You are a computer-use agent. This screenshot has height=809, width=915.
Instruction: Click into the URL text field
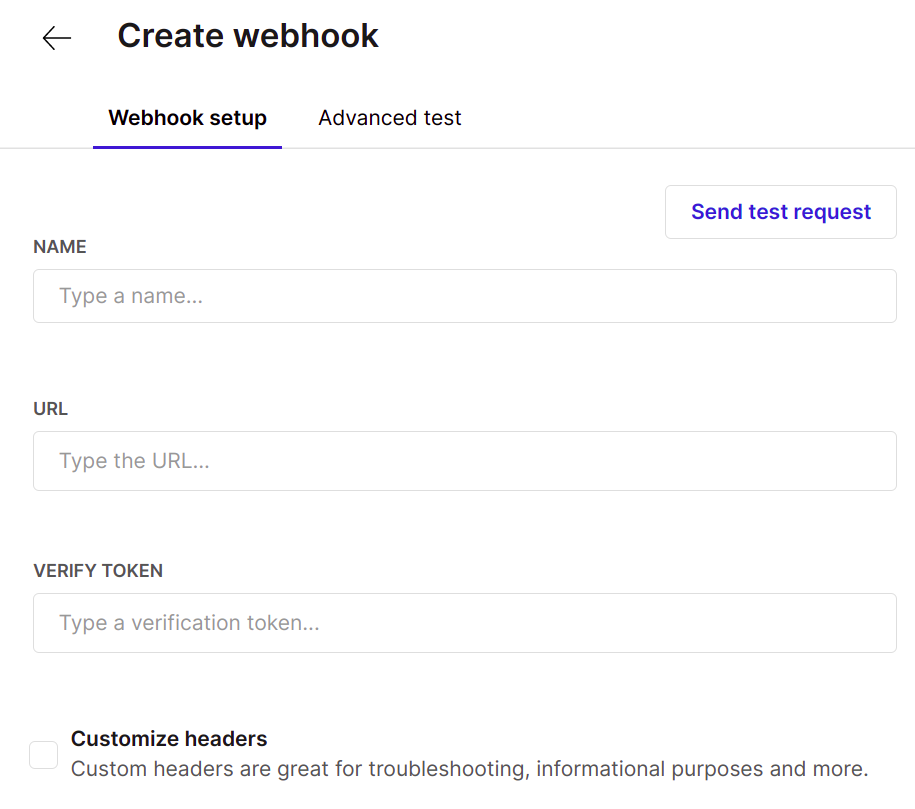(x=464, y=461)
